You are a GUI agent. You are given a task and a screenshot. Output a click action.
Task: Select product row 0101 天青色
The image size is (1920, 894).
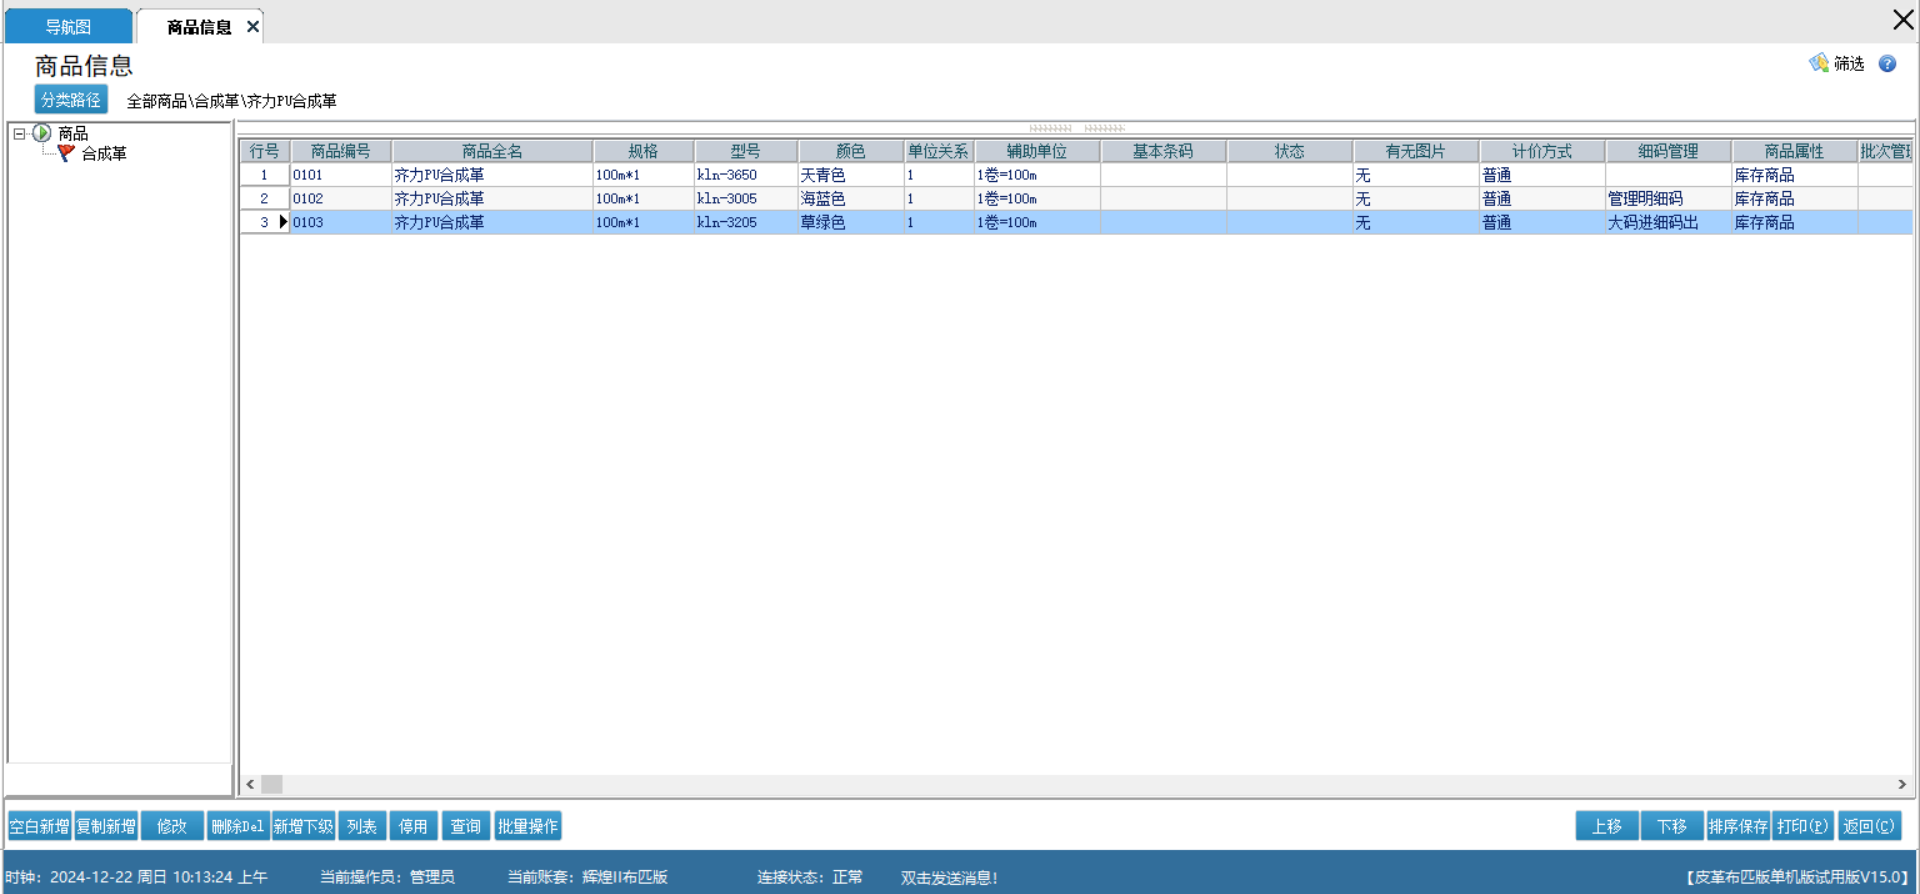(x=440, y=175)
